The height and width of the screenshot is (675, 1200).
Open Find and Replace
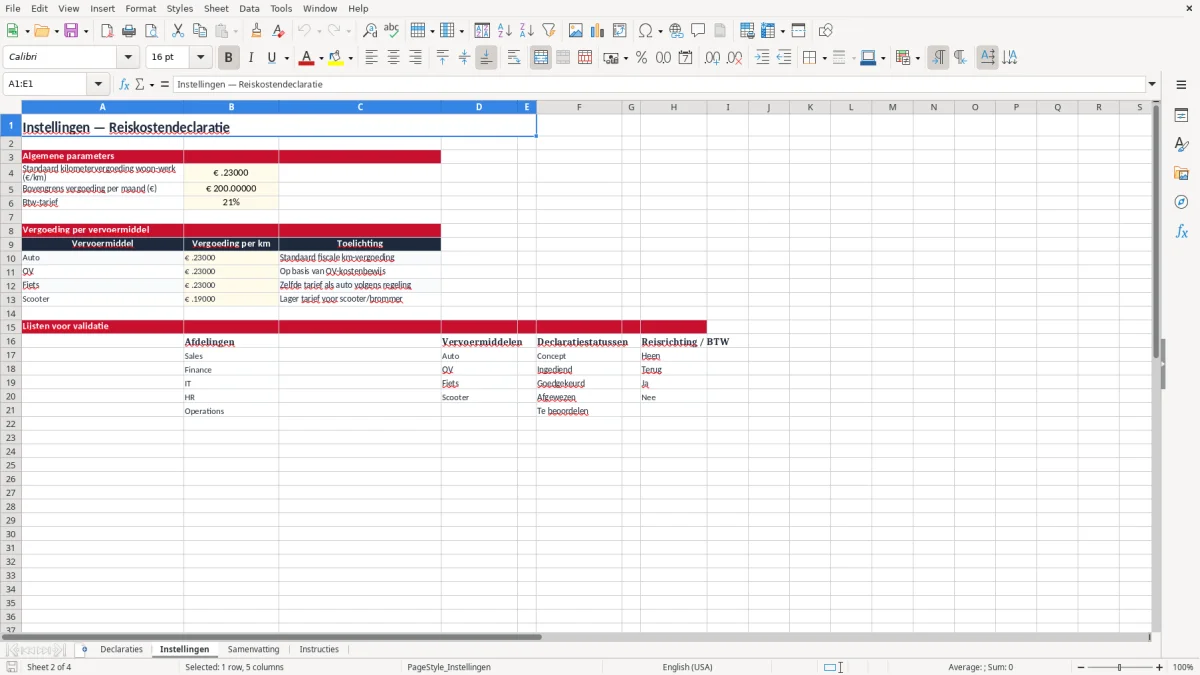(370, 31)
